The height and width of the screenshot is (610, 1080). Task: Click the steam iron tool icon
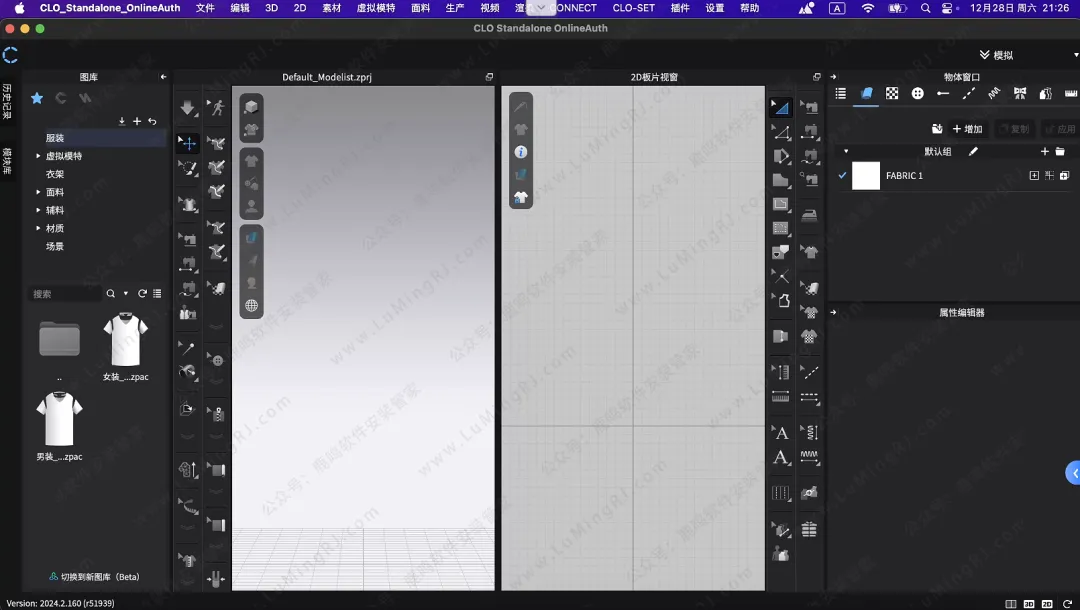click(810, 214)
